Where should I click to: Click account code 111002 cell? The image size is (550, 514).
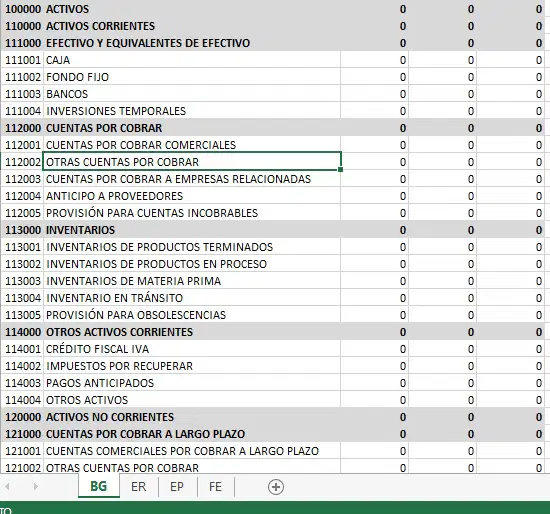22,77
